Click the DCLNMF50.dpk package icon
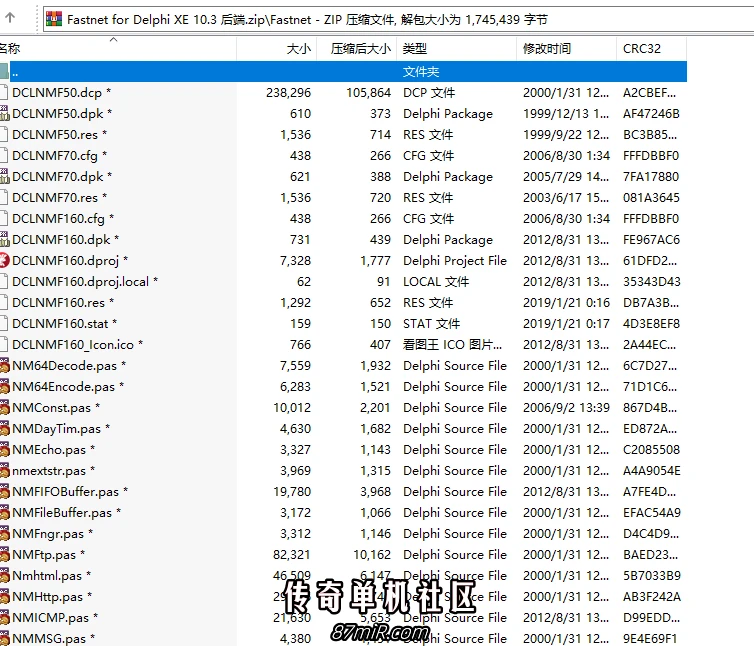Viewport: 754px width, 646px height. click(x=4, y=114)
